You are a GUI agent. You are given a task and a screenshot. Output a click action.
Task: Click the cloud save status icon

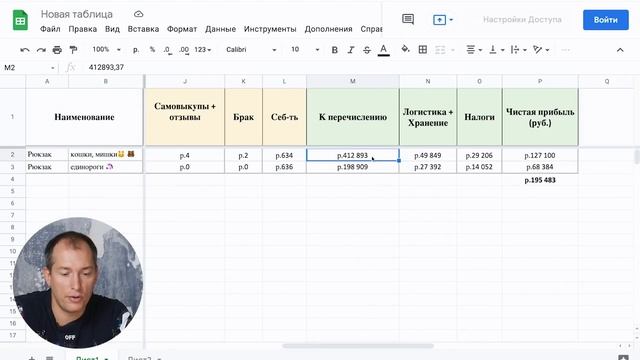138,14
